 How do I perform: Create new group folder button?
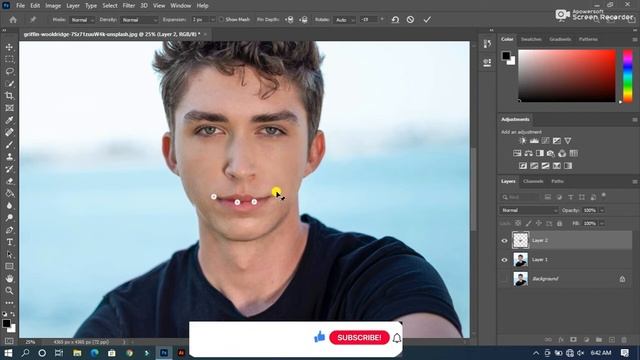tap(599, 340)
